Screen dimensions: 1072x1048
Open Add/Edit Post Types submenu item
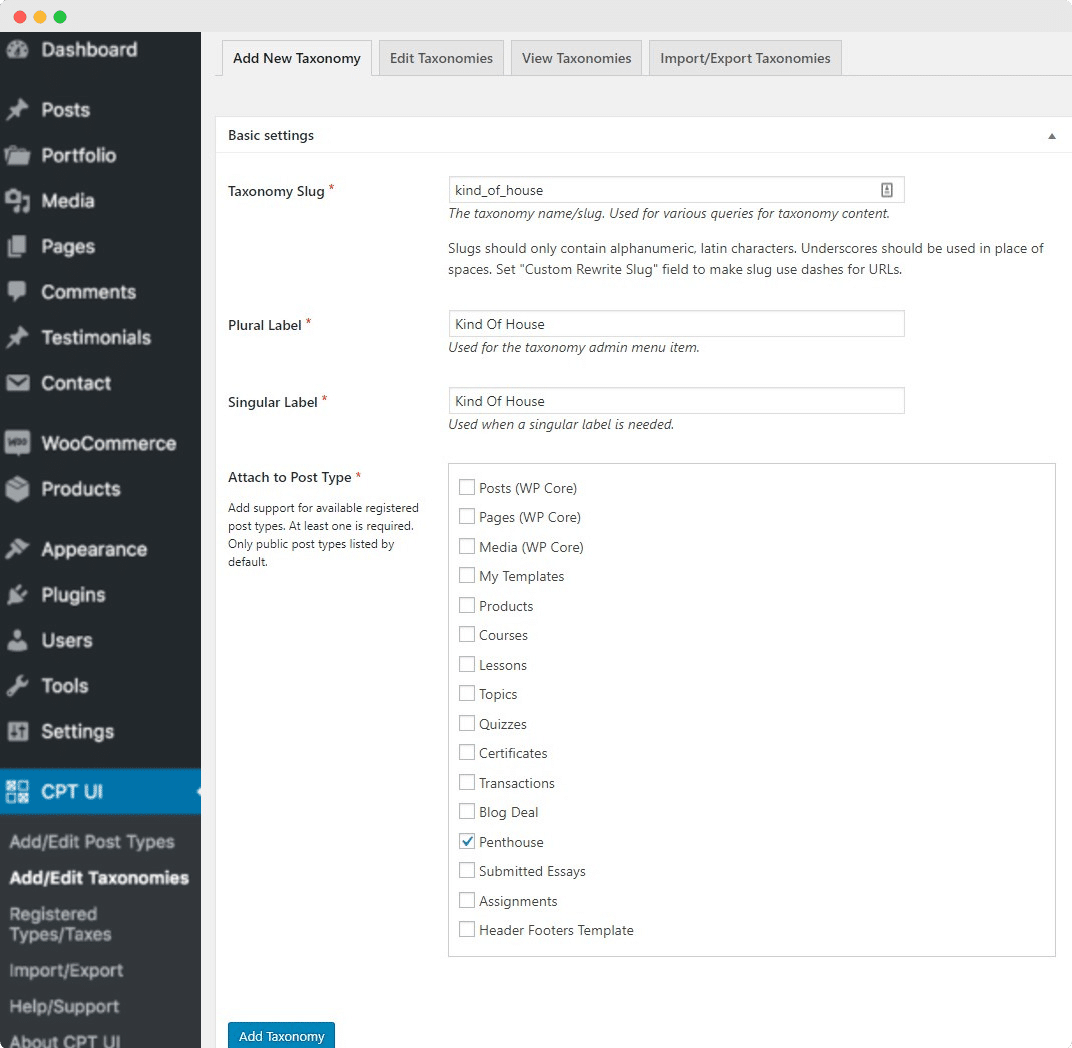tap(92, 842)
